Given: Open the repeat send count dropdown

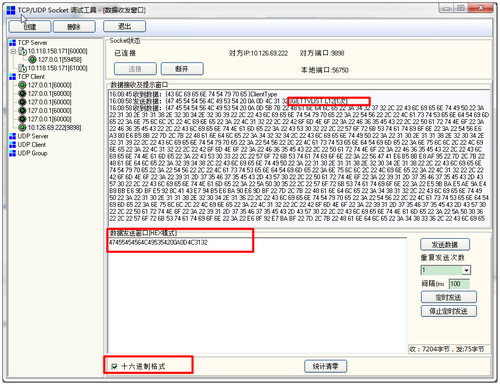Looking at the screenshot, I should pyautogui.click(x=467, y=270).
